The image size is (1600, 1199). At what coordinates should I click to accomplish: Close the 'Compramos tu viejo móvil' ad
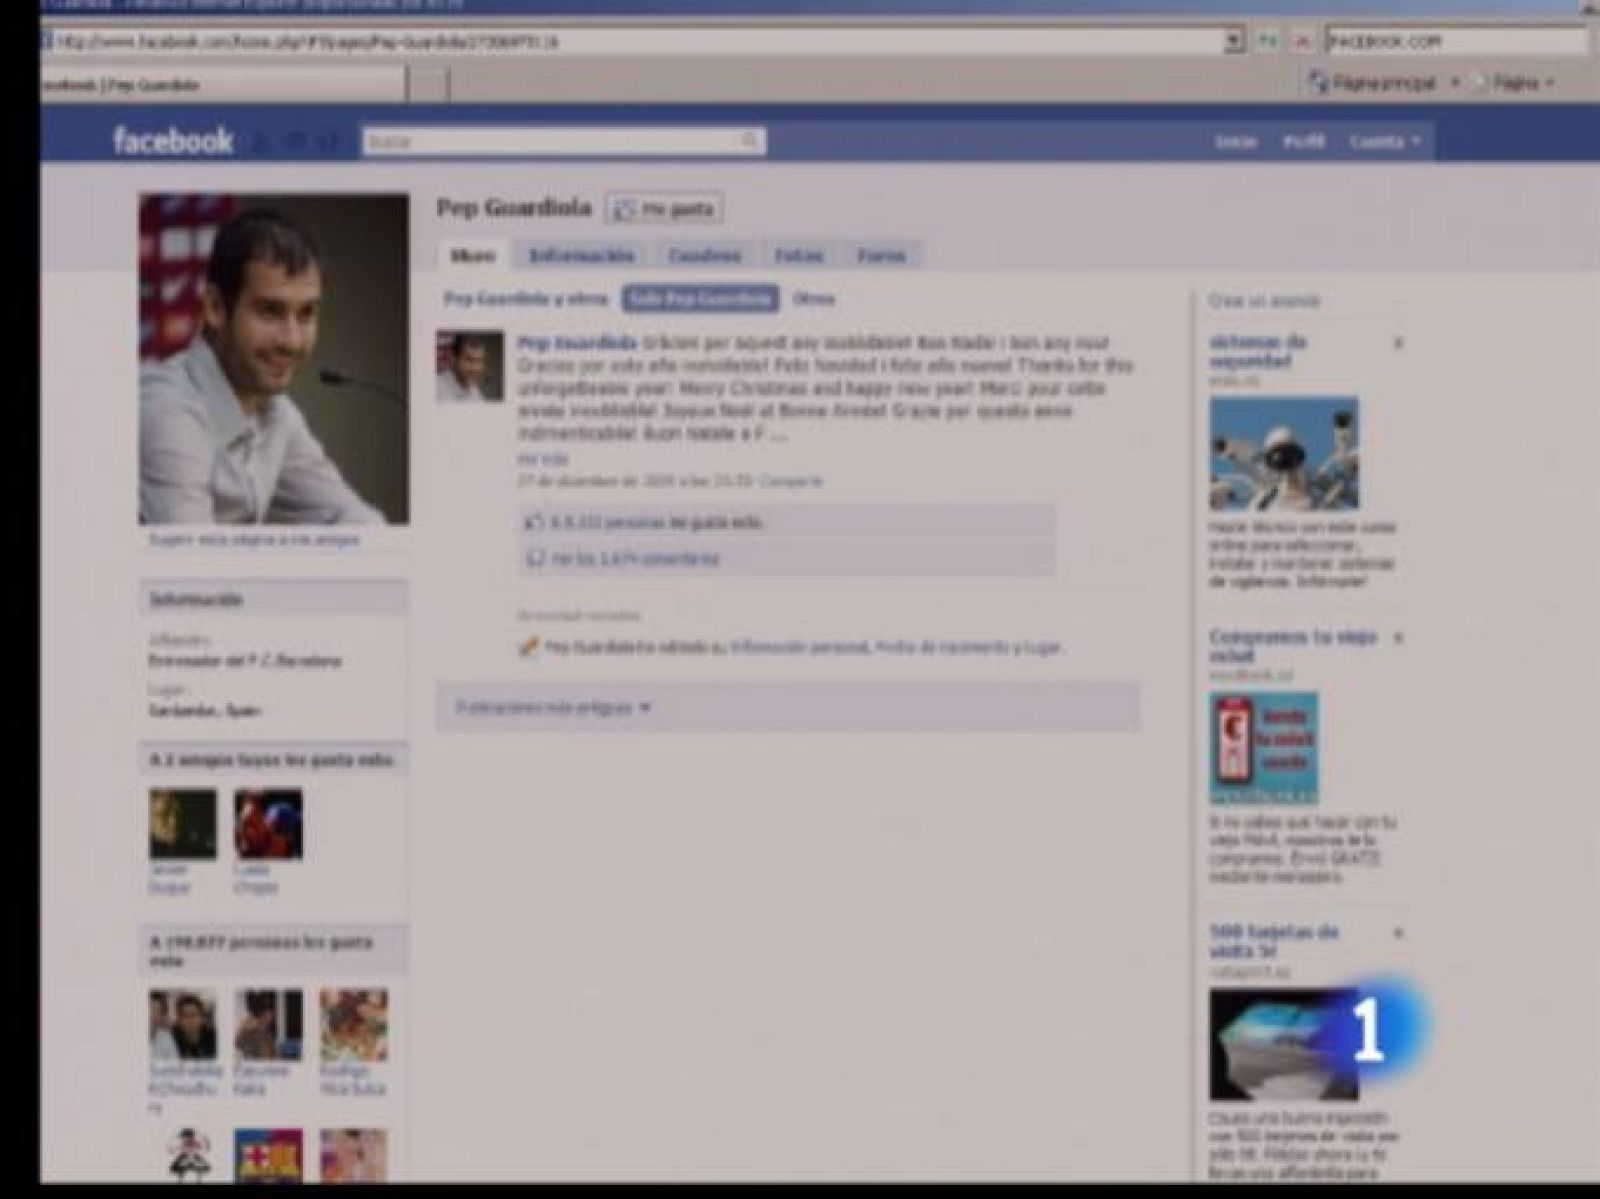pyautogui.click(x=1398, y=637)
